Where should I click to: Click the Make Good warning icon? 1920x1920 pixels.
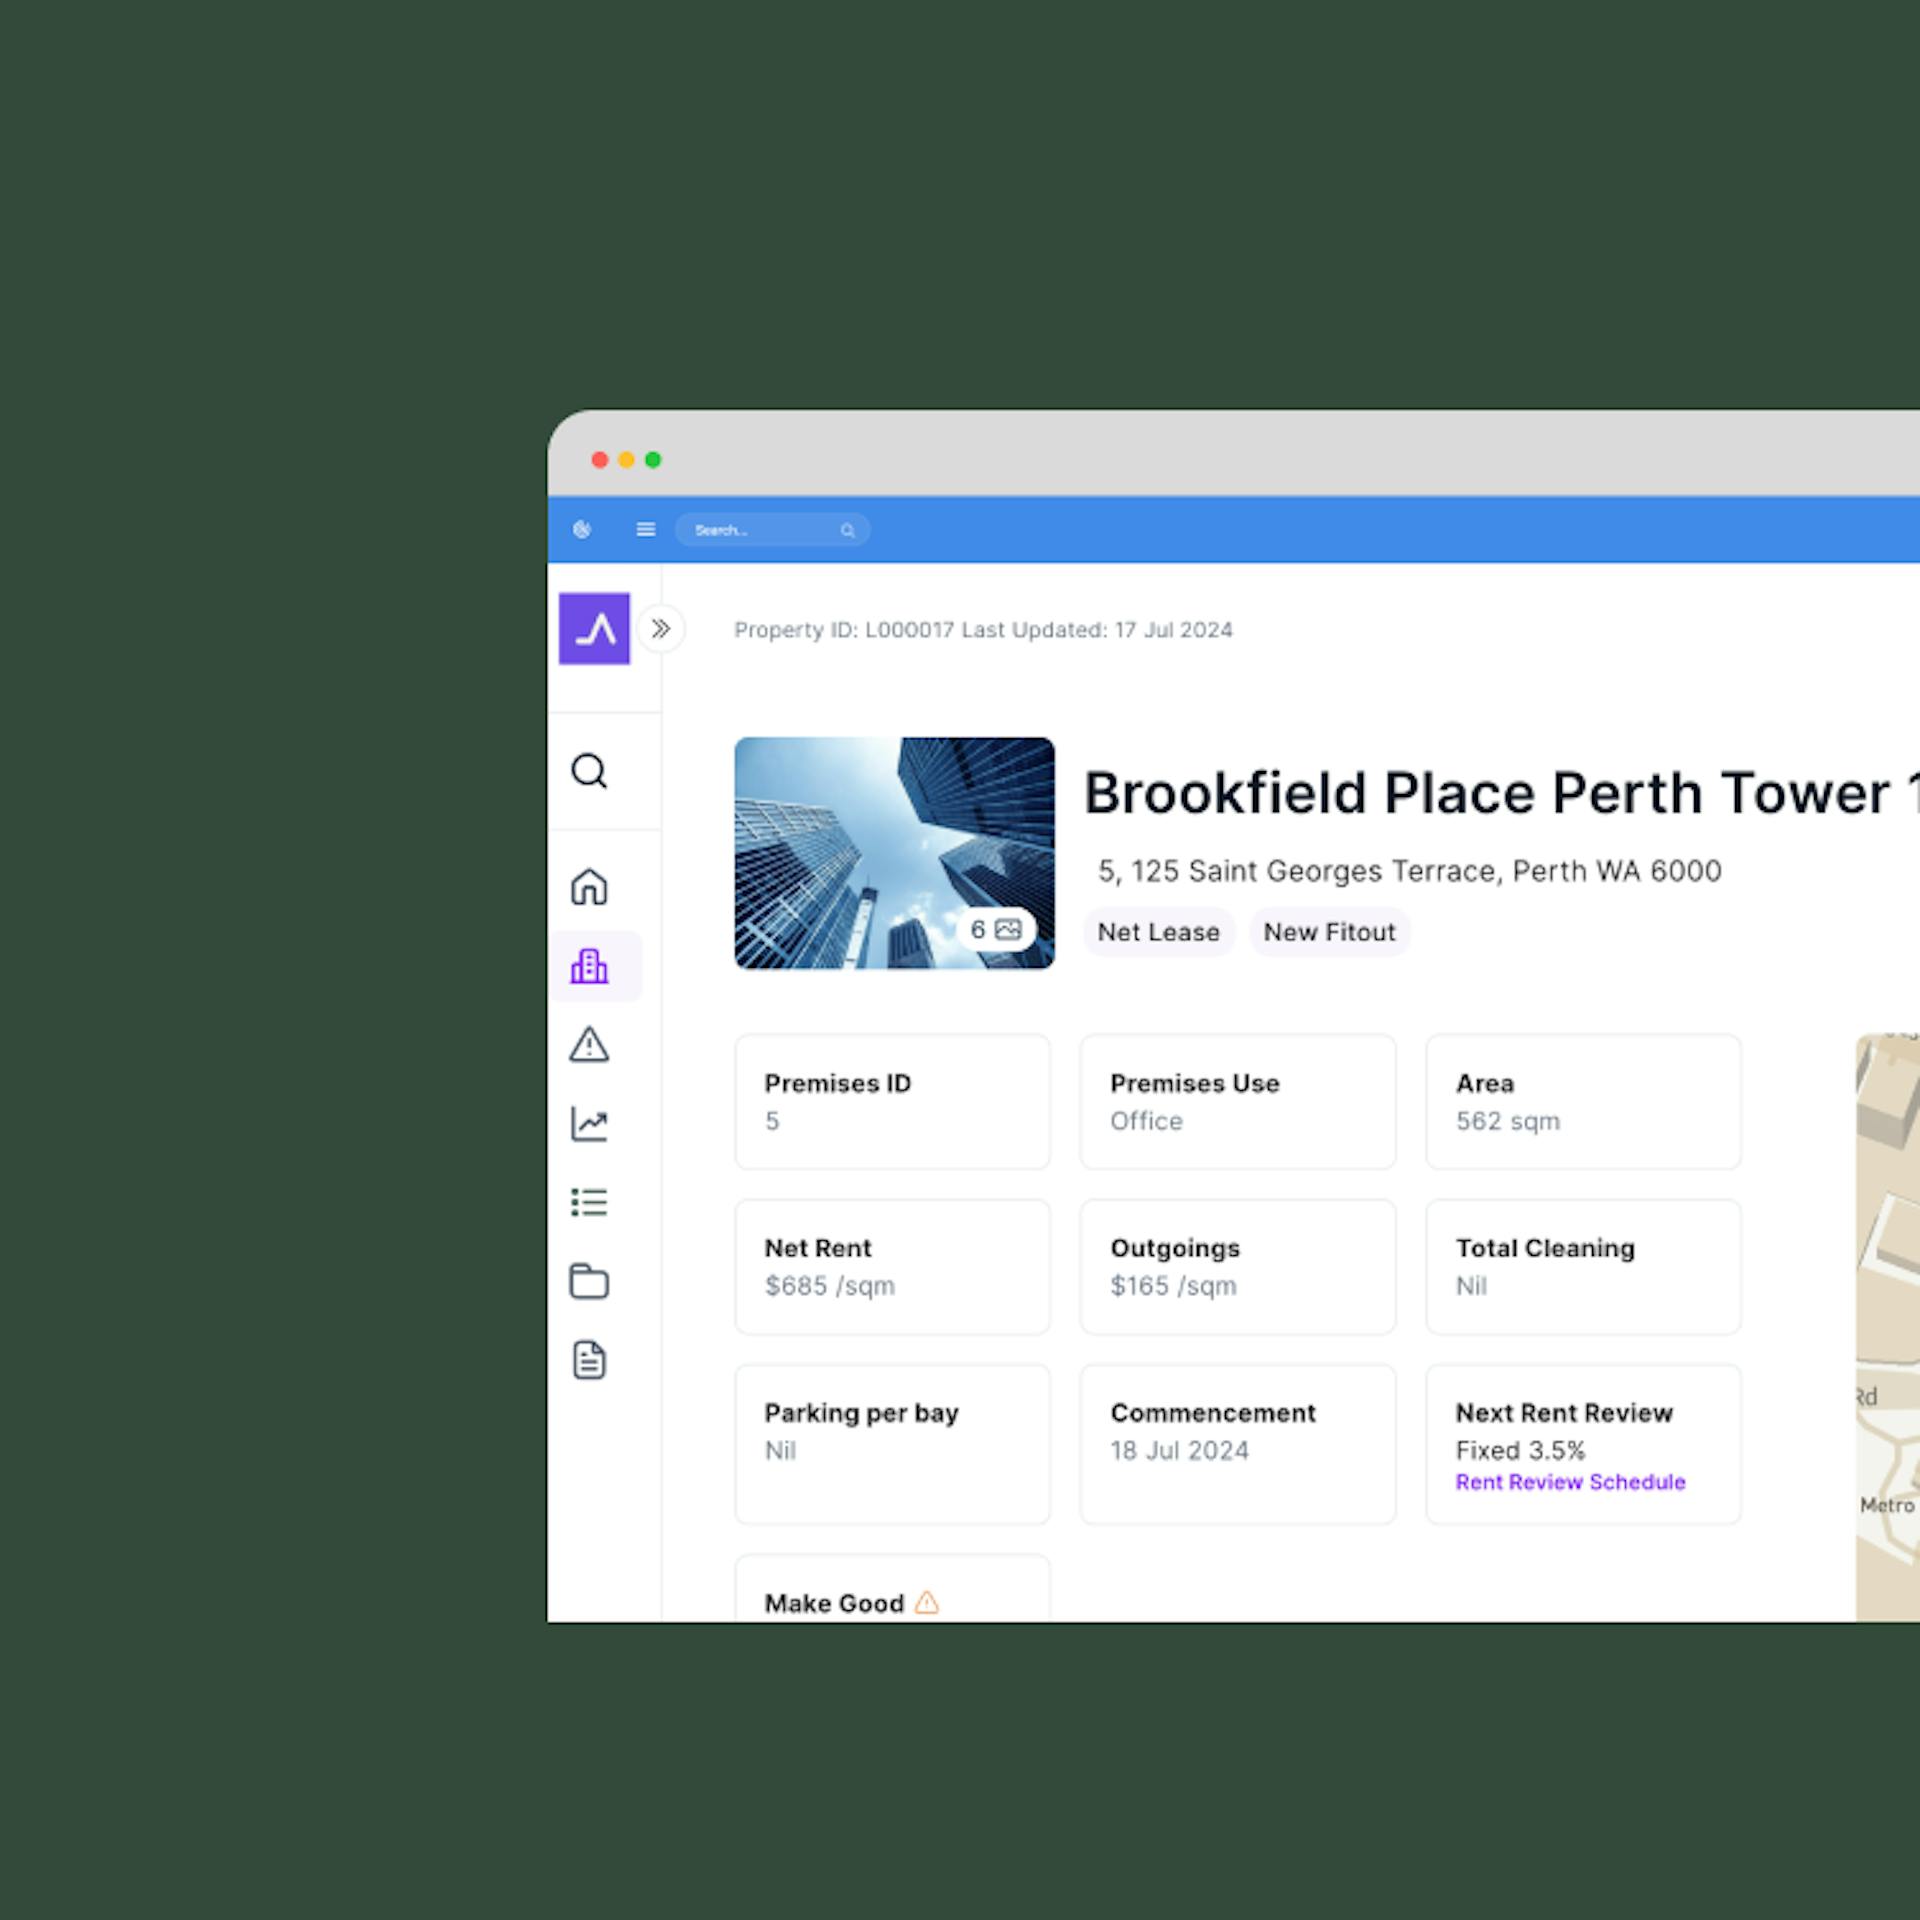[x=927, y=1602]
